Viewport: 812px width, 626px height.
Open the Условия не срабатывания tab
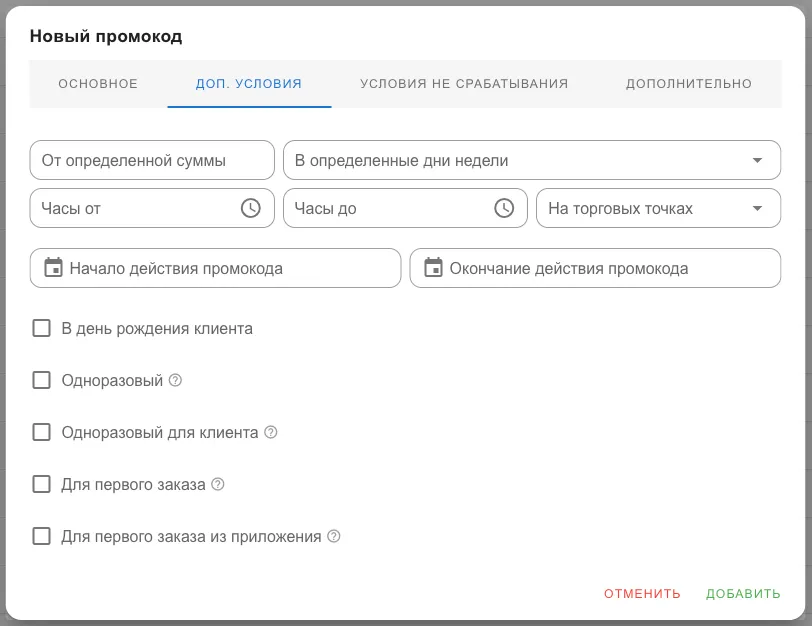(464, 84)
